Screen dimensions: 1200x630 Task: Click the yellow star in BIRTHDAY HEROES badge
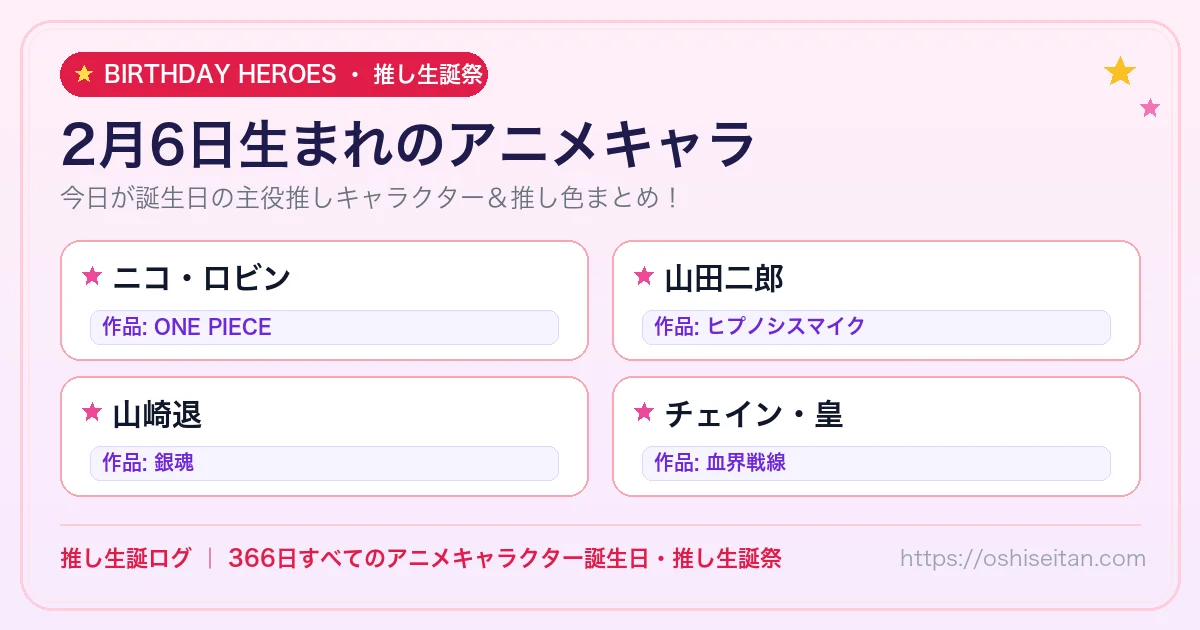click(x=84, y=74)
